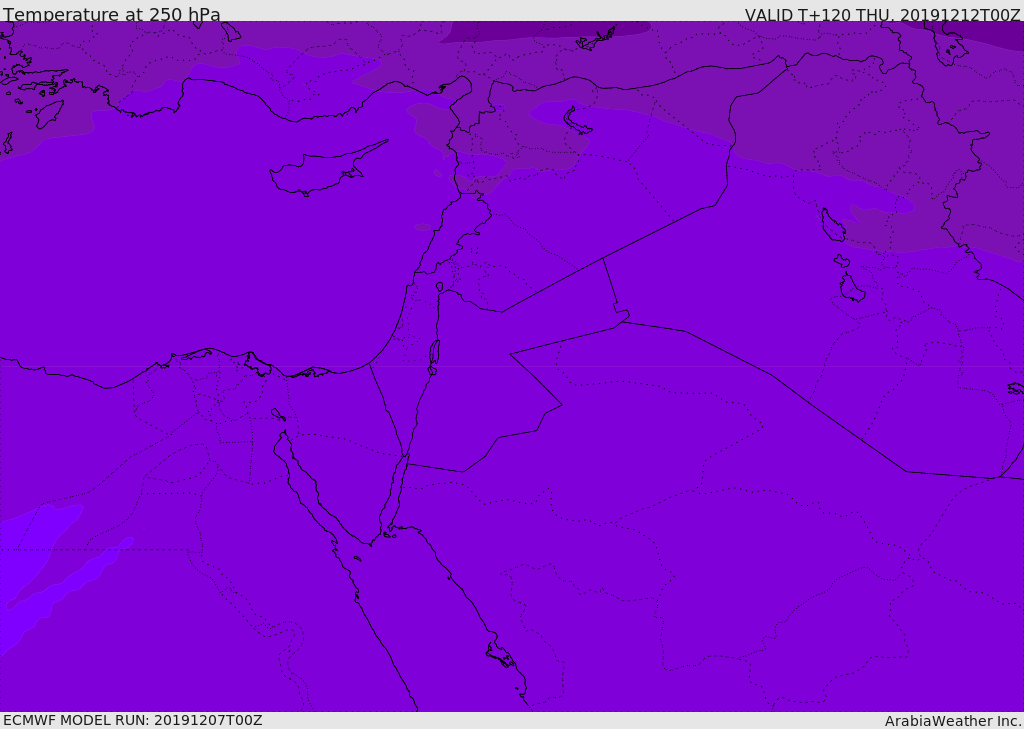Click the 'ECMWF MODEL RUN: 20191207T00Z' text

133,721
